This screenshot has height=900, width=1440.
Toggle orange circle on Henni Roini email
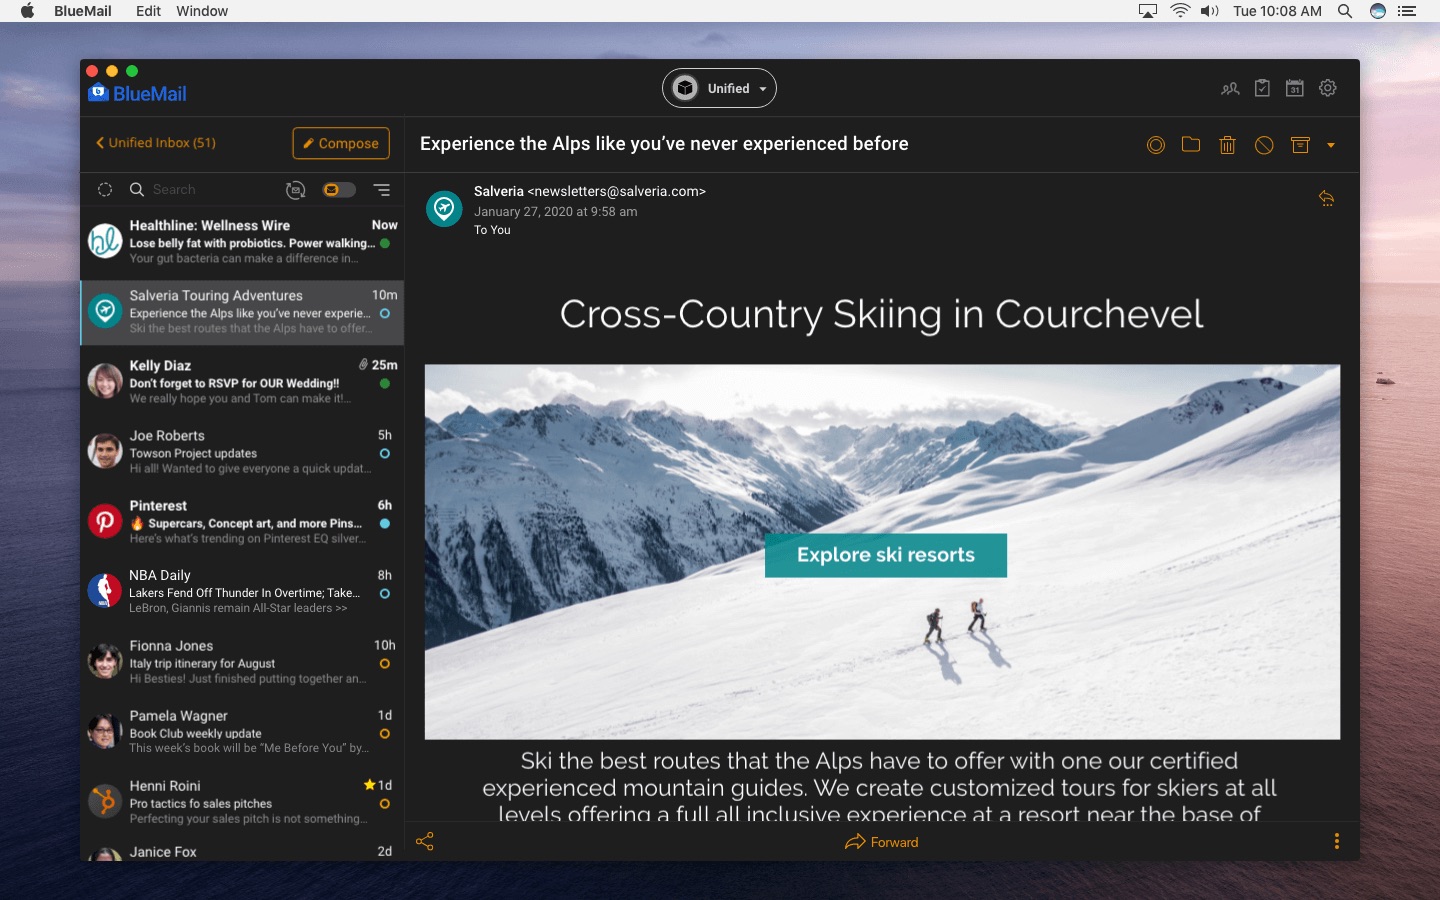385,803
